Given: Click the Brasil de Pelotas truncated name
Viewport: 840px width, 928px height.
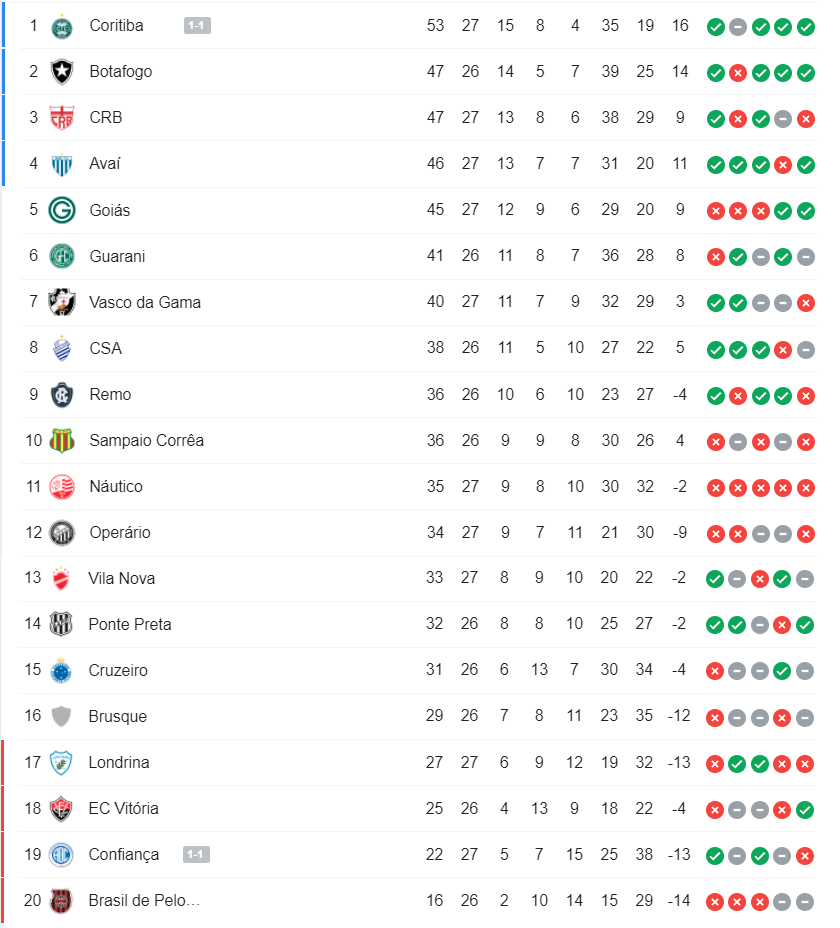Looking at the screenshot, I should click(144, 900).
